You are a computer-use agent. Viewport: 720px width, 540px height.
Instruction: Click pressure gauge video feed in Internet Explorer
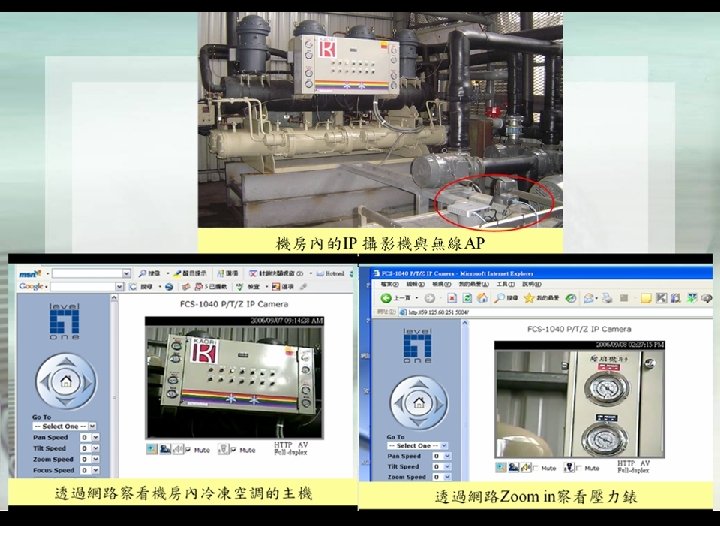579,399
